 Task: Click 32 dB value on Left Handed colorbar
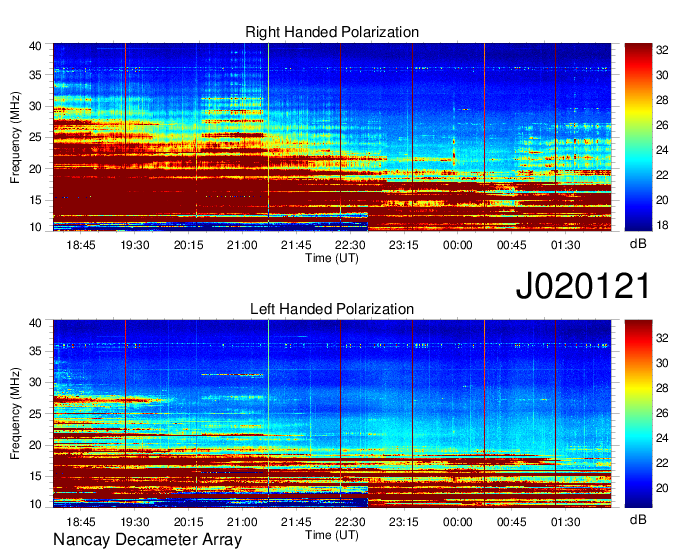662,338
